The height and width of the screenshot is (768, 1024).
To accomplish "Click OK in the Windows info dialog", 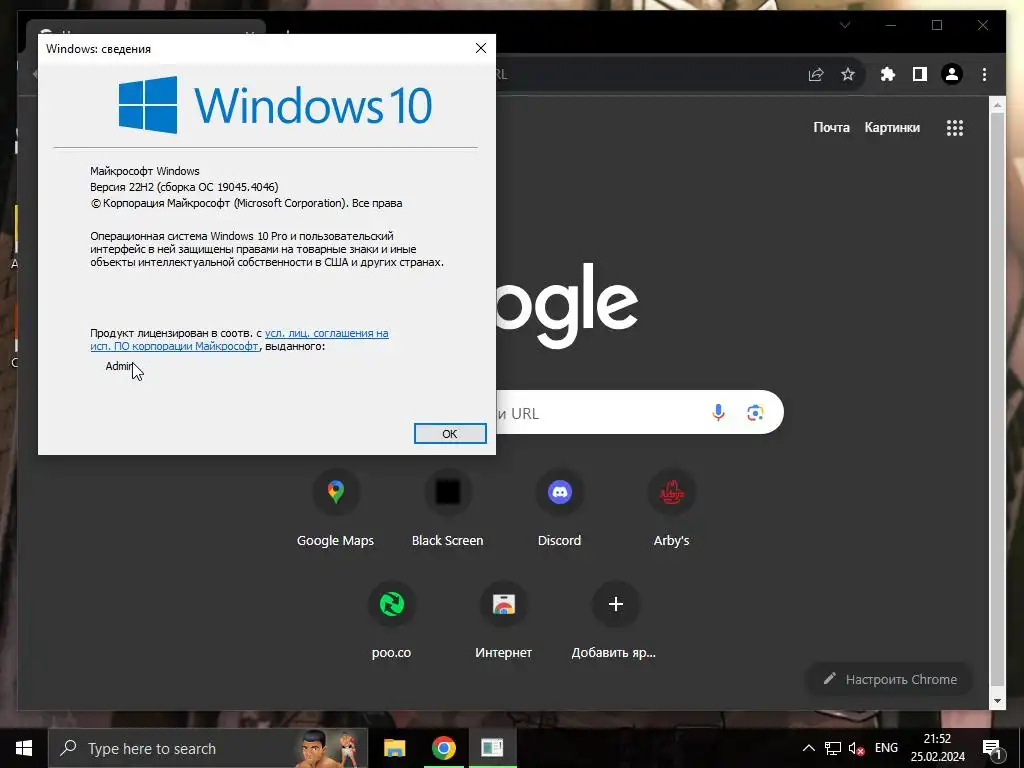I will [450, 434].
